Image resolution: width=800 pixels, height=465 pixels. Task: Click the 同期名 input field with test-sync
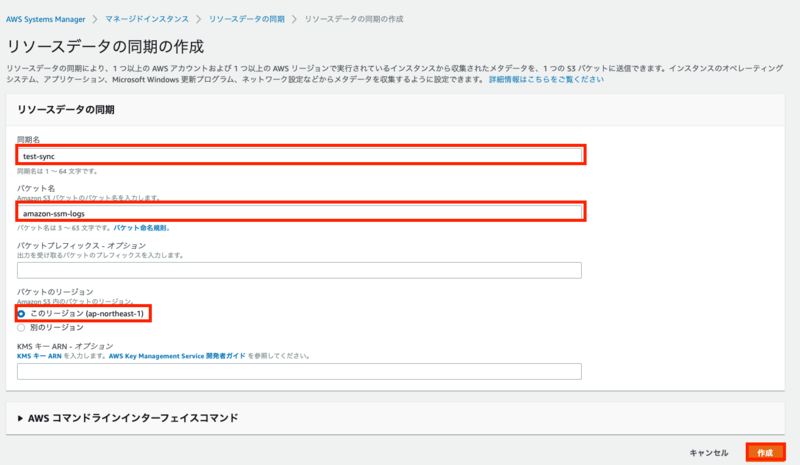point(300,156)
